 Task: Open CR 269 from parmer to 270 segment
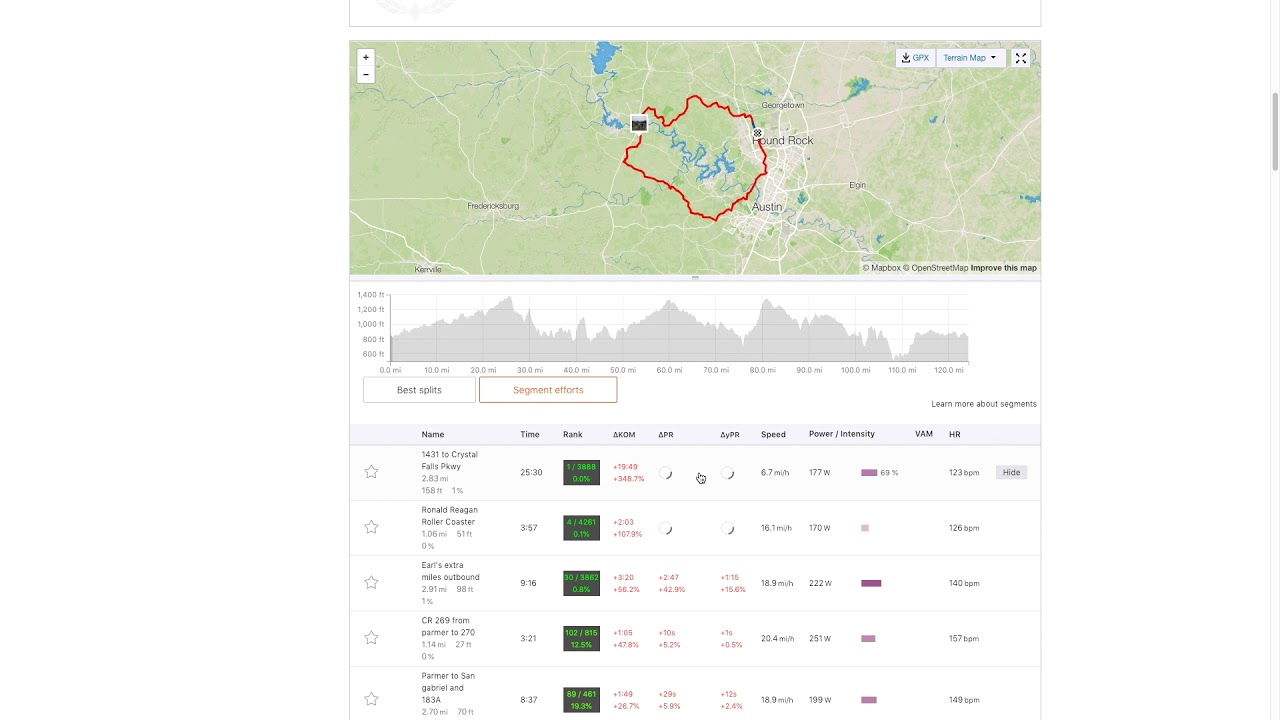[448, 627]
